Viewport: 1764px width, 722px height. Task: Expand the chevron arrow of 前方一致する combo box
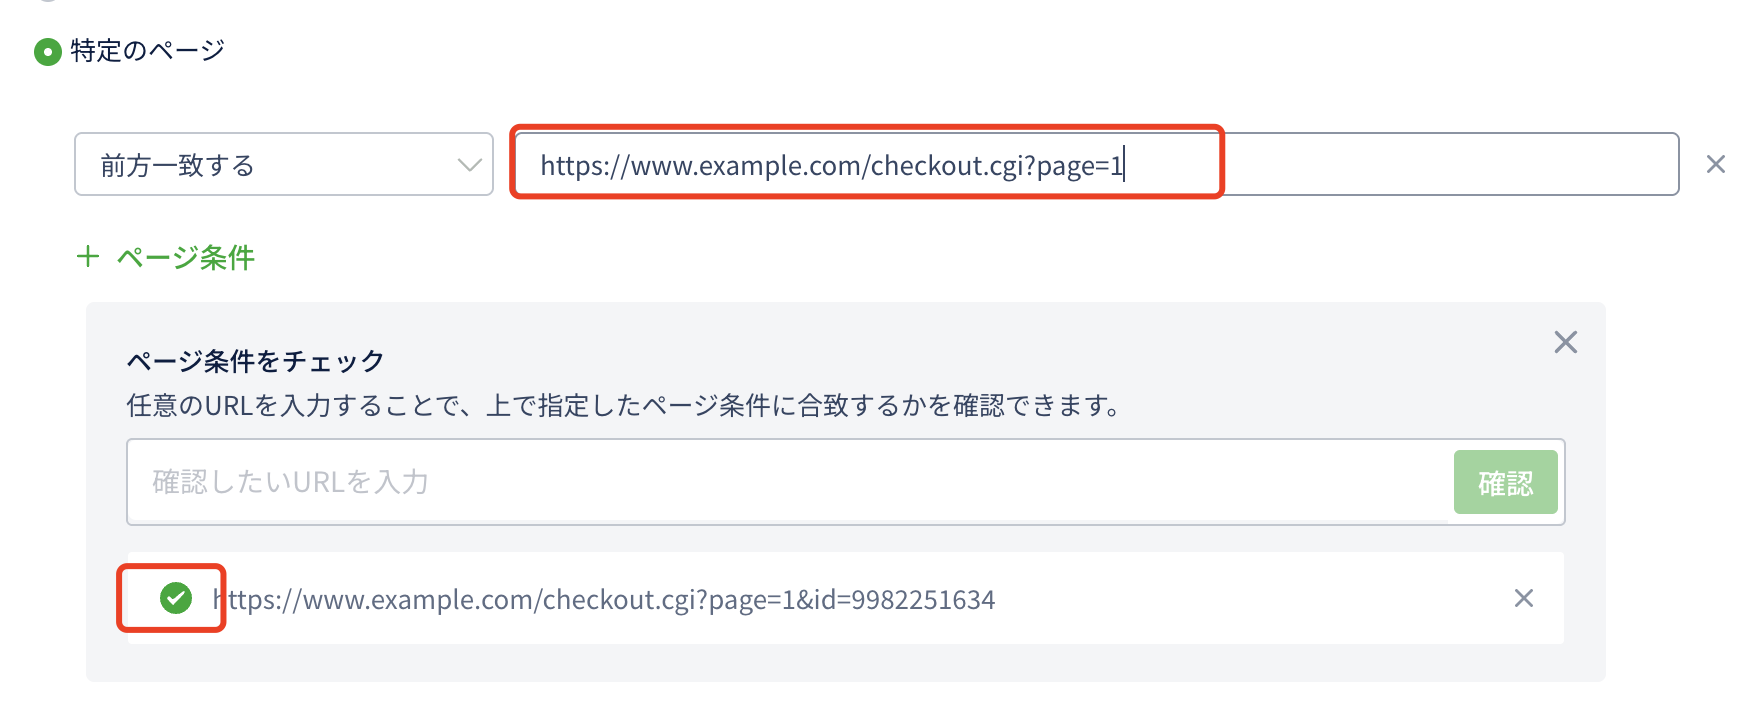(x=469, y=165)
